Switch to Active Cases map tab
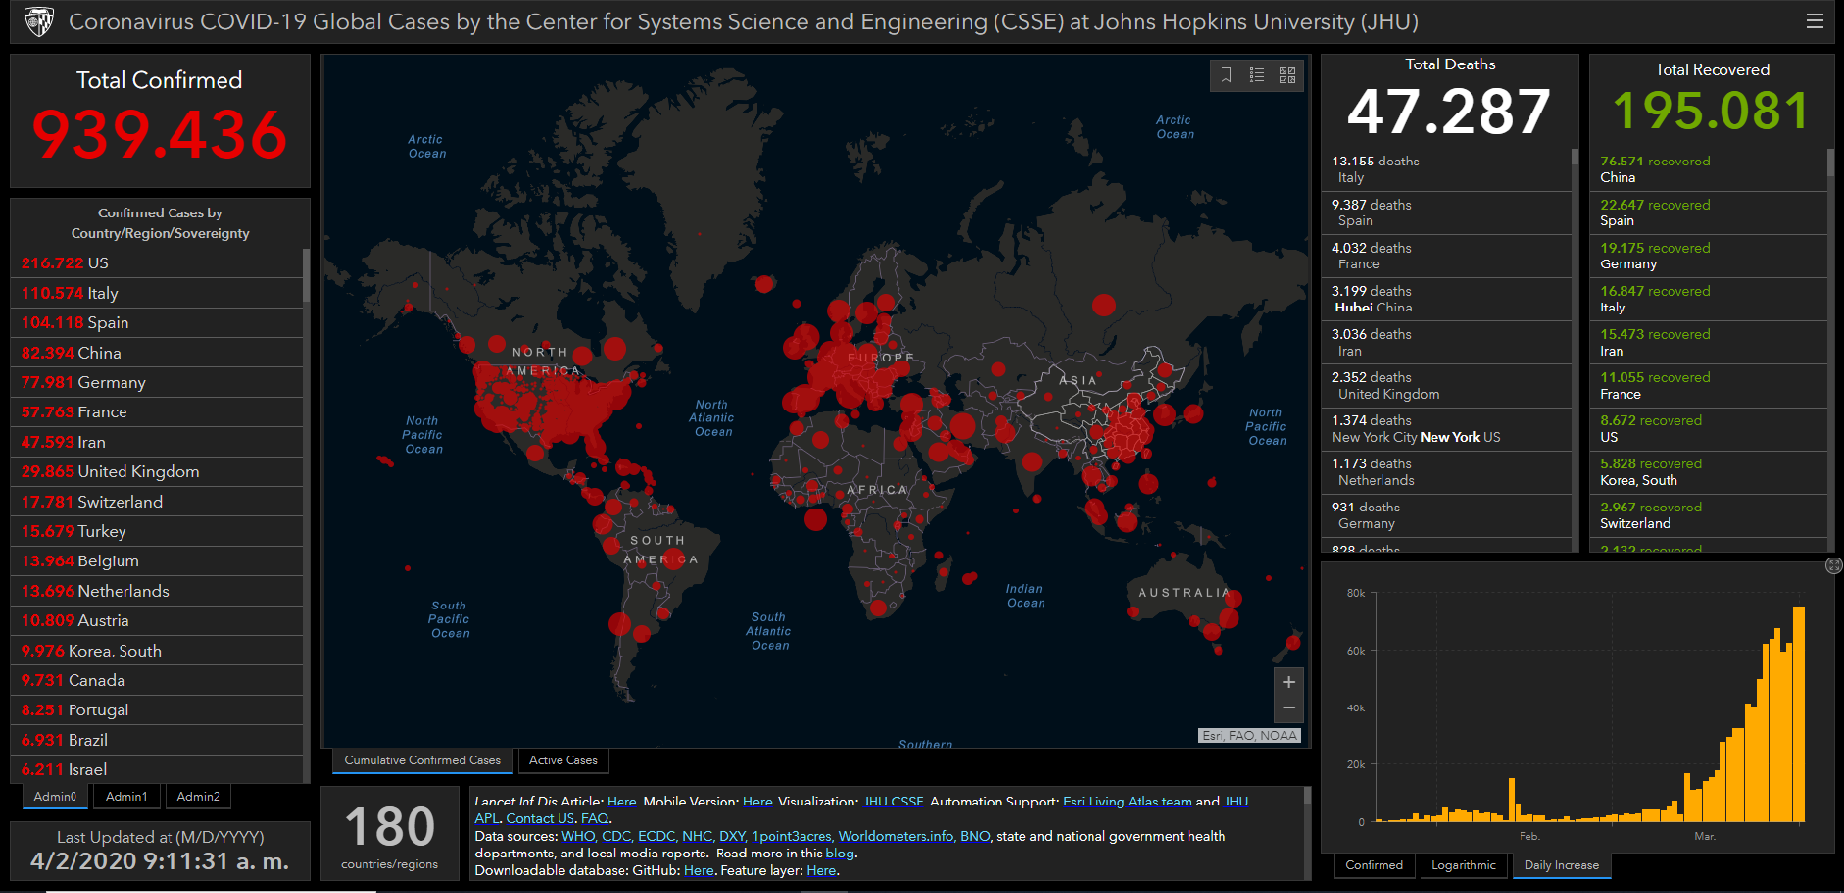 pyautogui.click(x=563, y=760)
